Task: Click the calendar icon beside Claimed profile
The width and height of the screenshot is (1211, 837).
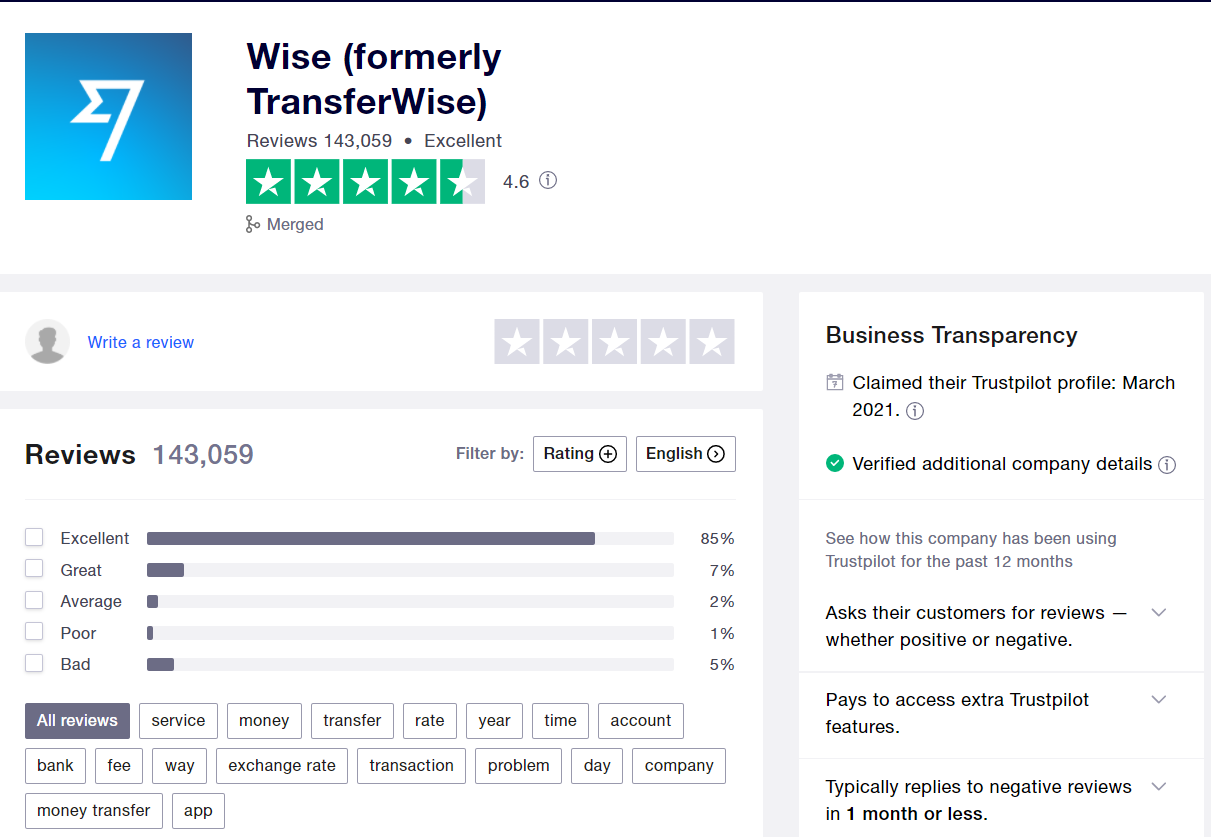Action: point(835,383)
